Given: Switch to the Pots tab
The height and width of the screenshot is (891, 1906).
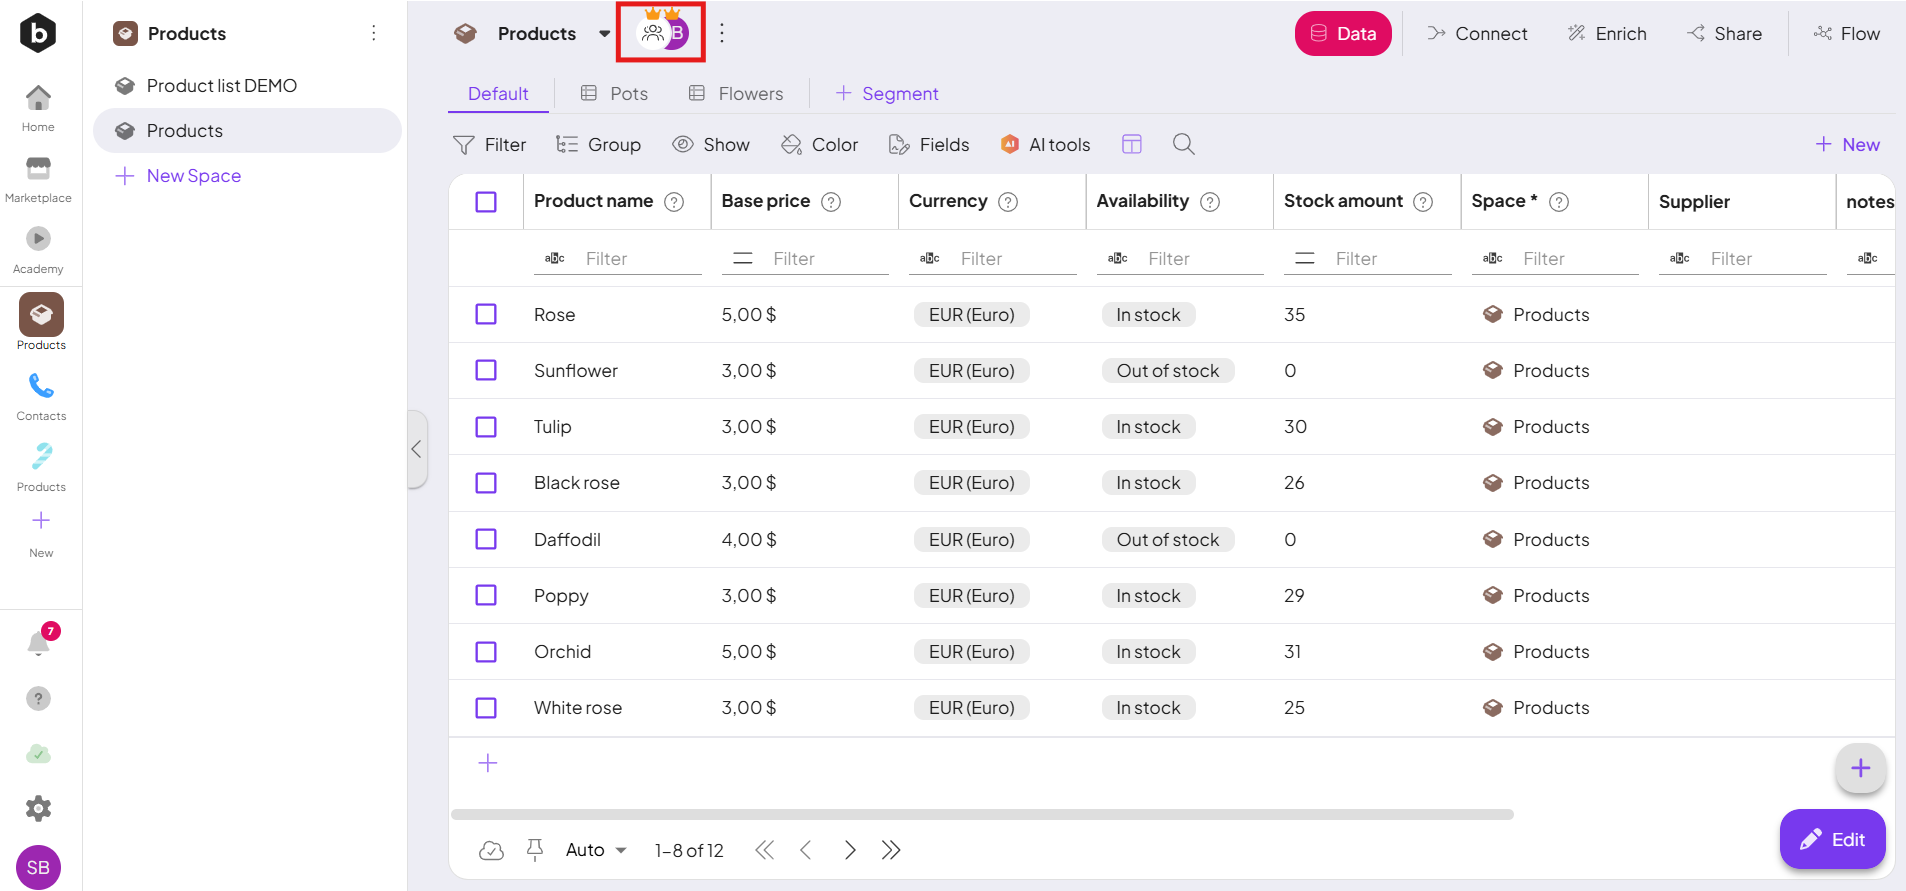Looking at the screenshot, I should click(614, 93).
